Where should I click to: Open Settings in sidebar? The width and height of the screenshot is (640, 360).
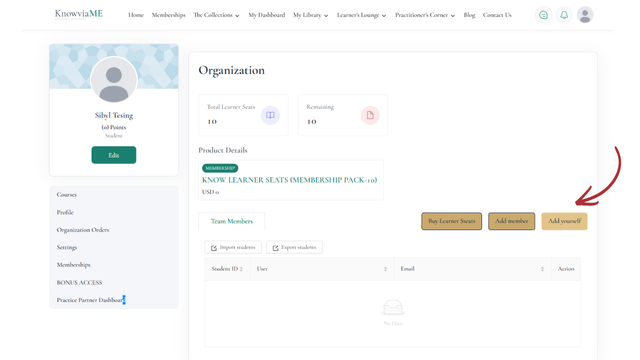click(67, 247)
